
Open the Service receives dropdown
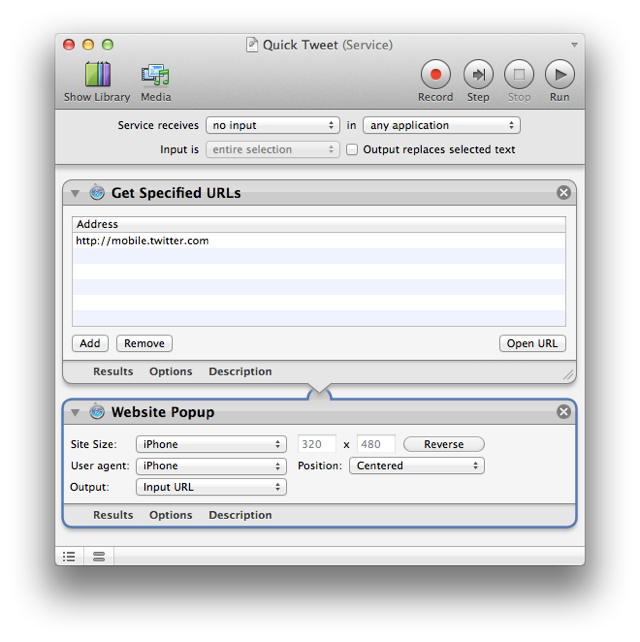(x=273, y=126)
